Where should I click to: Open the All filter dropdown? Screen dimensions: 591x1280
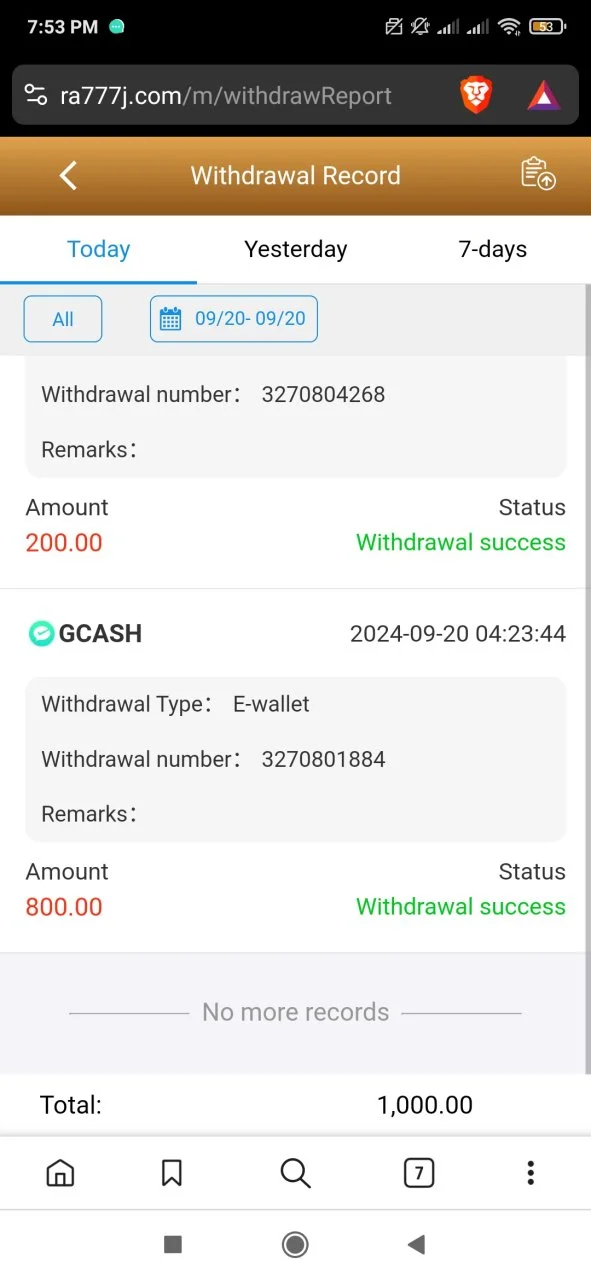point(63,319)
